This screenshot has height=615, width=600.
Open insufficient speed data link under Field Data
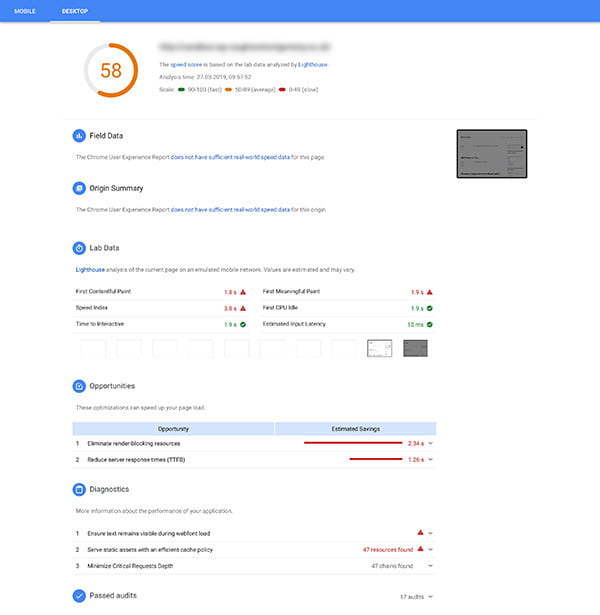[x=230, y=157]
